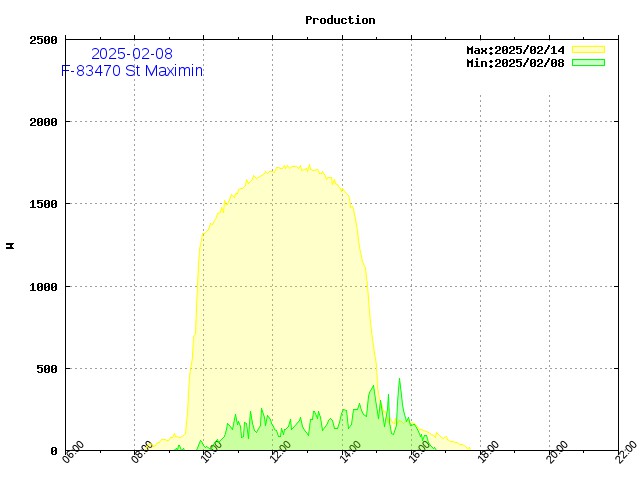This screenshot has width=640, height=480.
Task: Click the 1500 y-axis tick label
Action: [43, 204]
